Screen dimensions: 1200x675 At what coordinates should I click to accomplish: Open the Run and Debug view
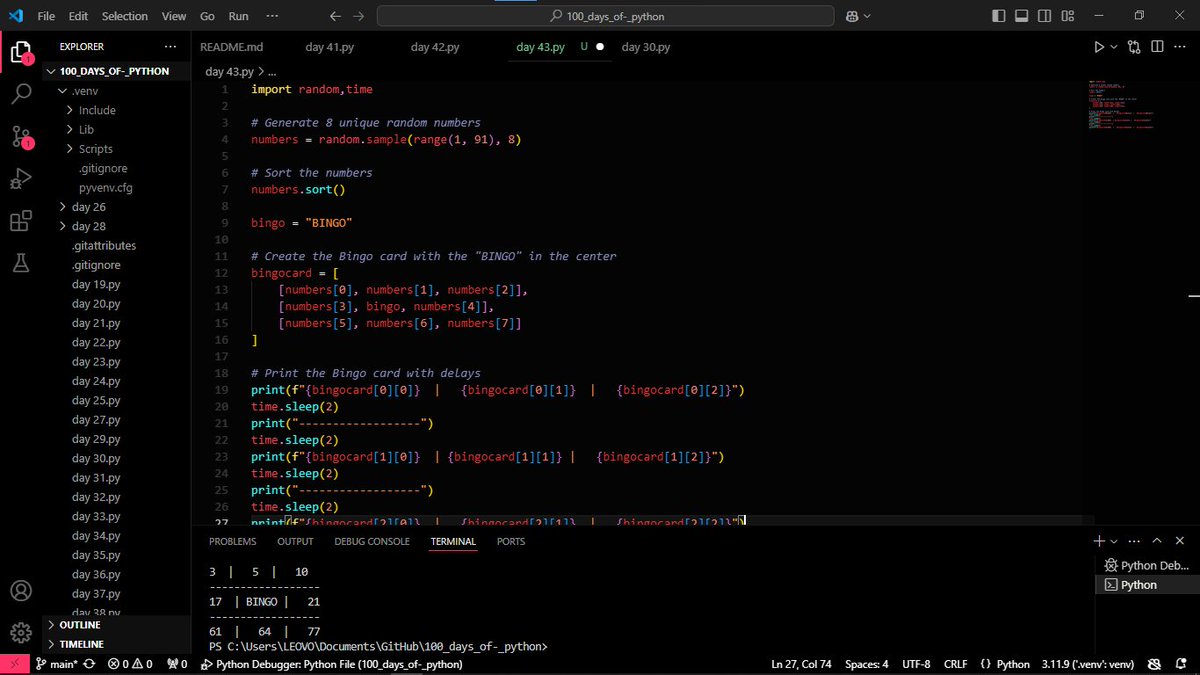click(x=21, y=179)
